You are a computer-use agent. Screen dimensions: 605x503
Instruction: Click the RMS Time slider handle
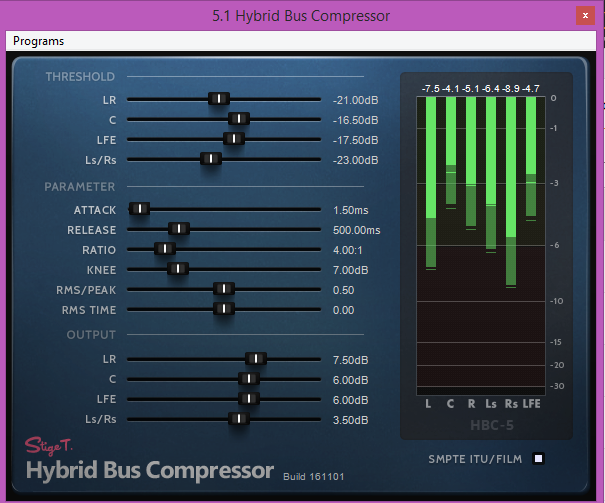point(224,309)
